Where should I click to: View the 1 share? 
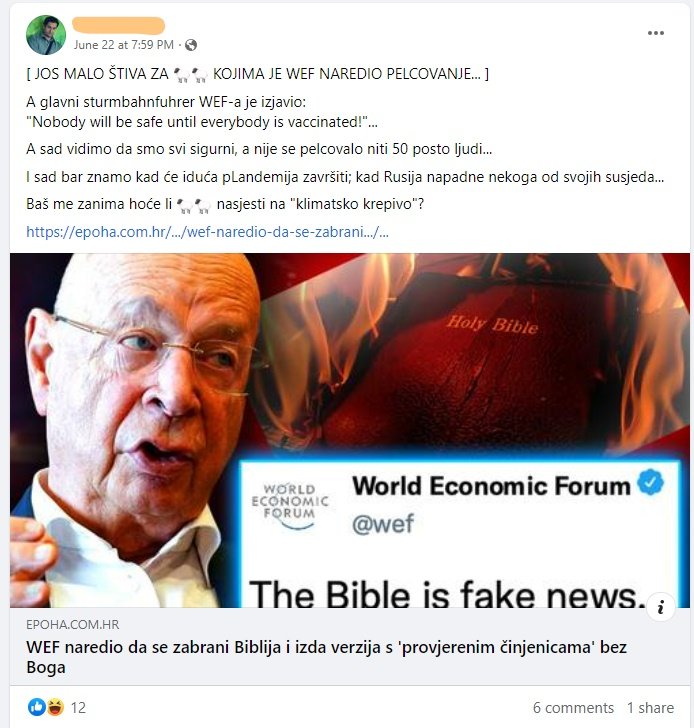pyautogui.click(x=650, y=708)
